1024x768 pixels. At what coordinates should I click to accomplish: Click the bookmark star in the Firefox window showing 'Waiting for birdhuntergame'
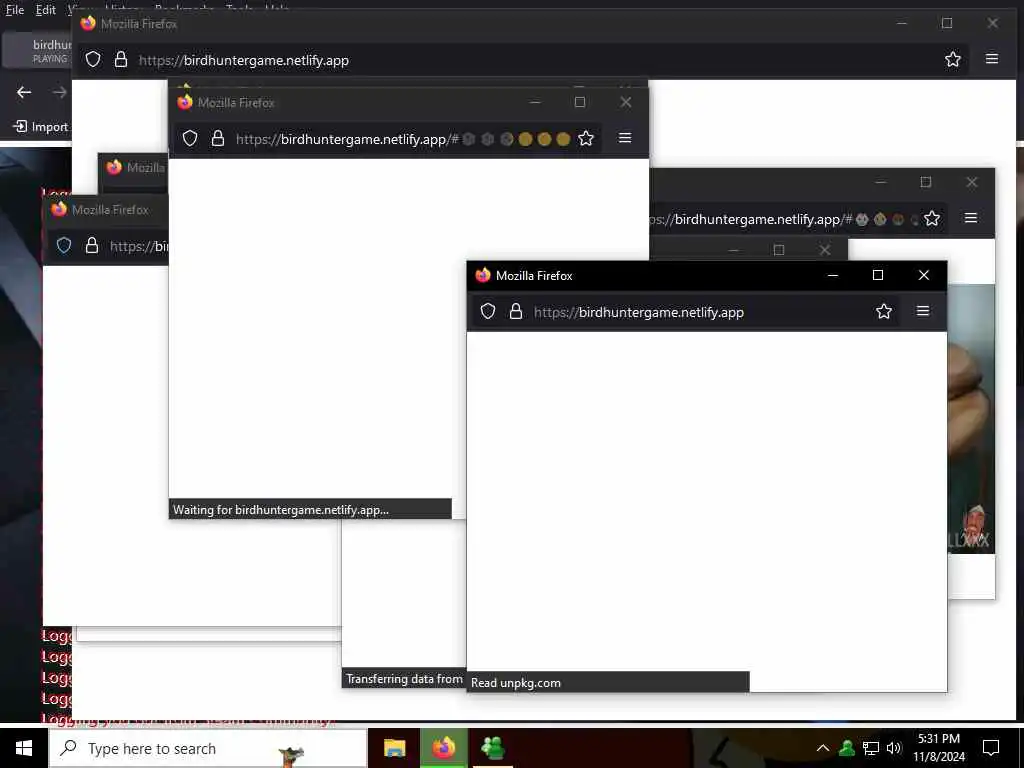586,138
